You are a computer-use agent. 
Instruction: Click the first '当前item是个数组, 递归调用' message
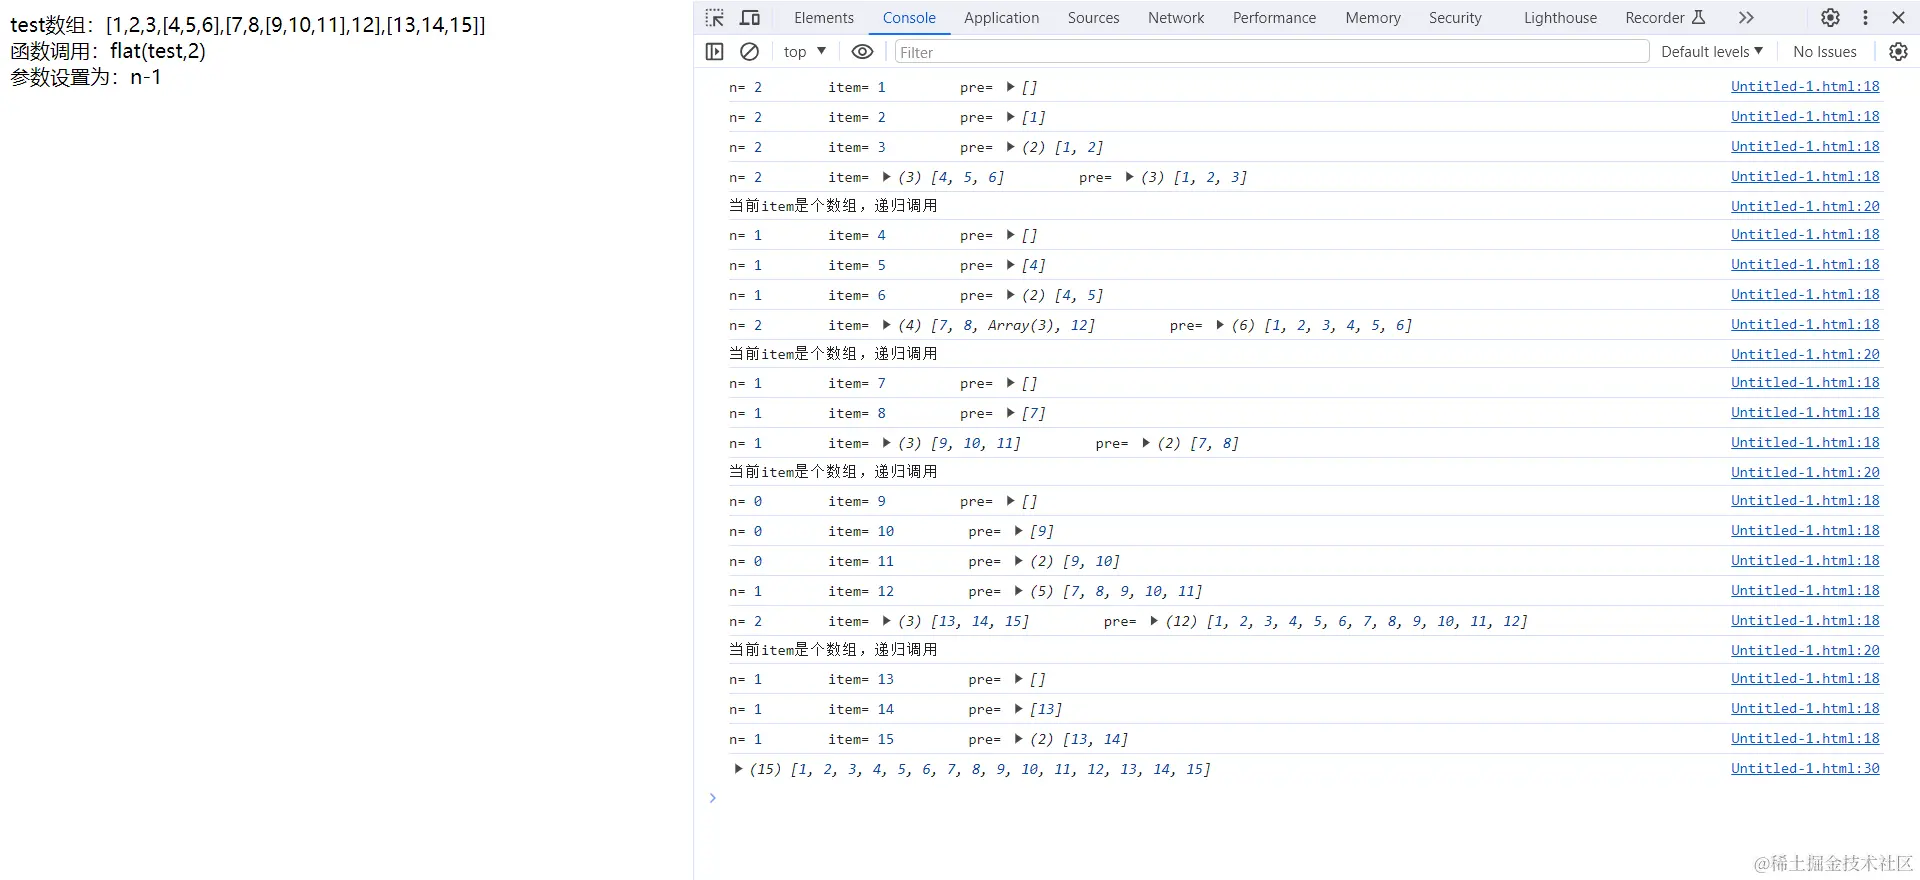coord(833,206)
